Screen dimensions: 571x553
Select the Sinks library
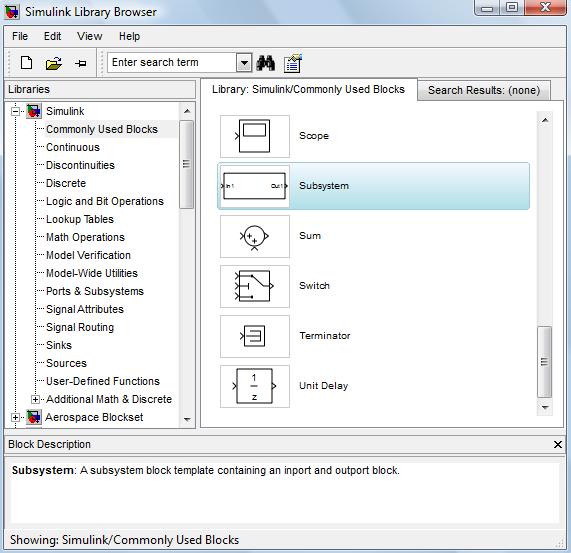[59, 345]
